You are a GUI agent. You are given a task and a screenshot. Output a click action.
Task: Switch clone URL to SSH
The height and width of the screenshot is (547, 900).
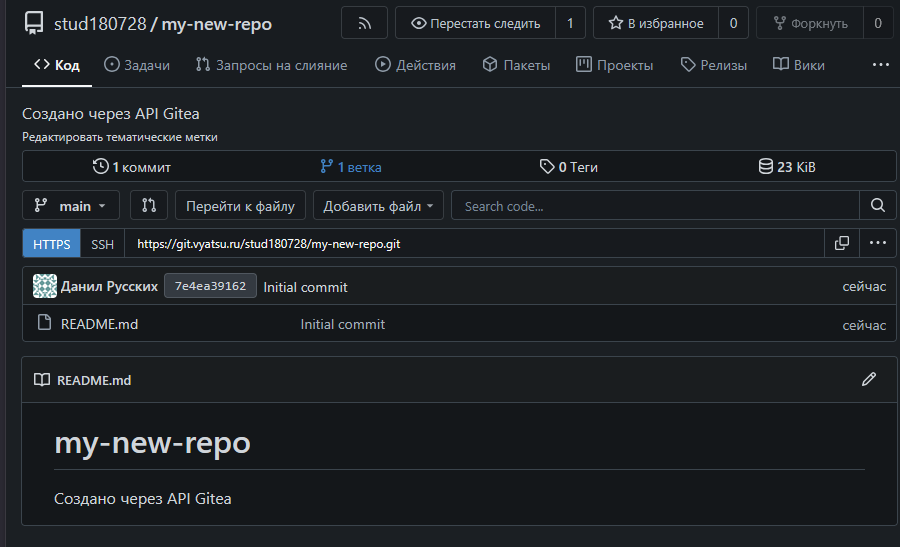click(103, 243)
